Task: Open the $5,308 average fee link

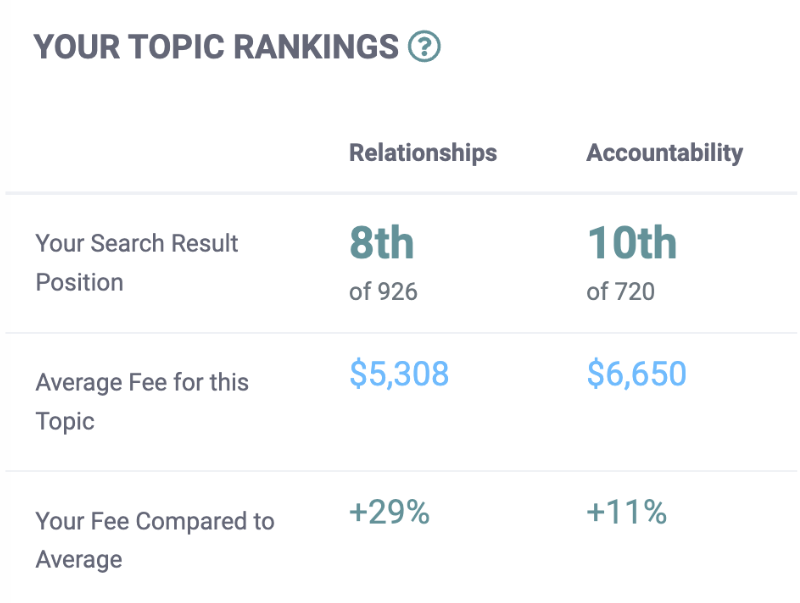Action: click(x=399, y=374)
